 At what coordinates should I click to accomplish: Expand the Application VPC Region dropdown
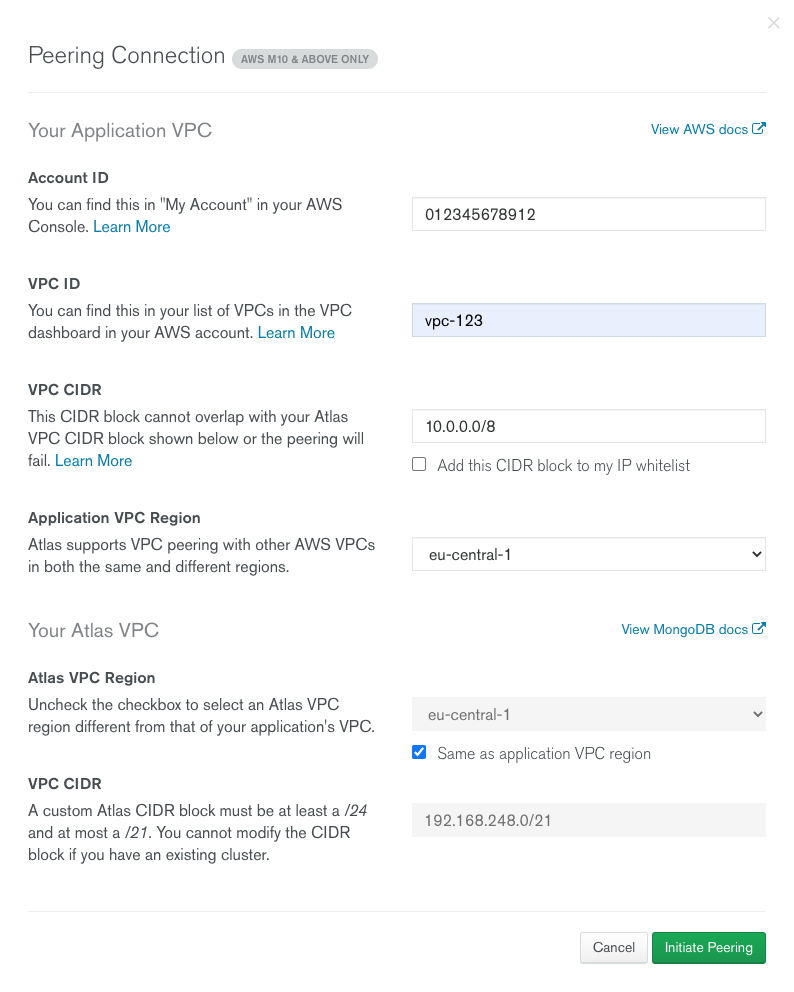click(x=588, y=554)
